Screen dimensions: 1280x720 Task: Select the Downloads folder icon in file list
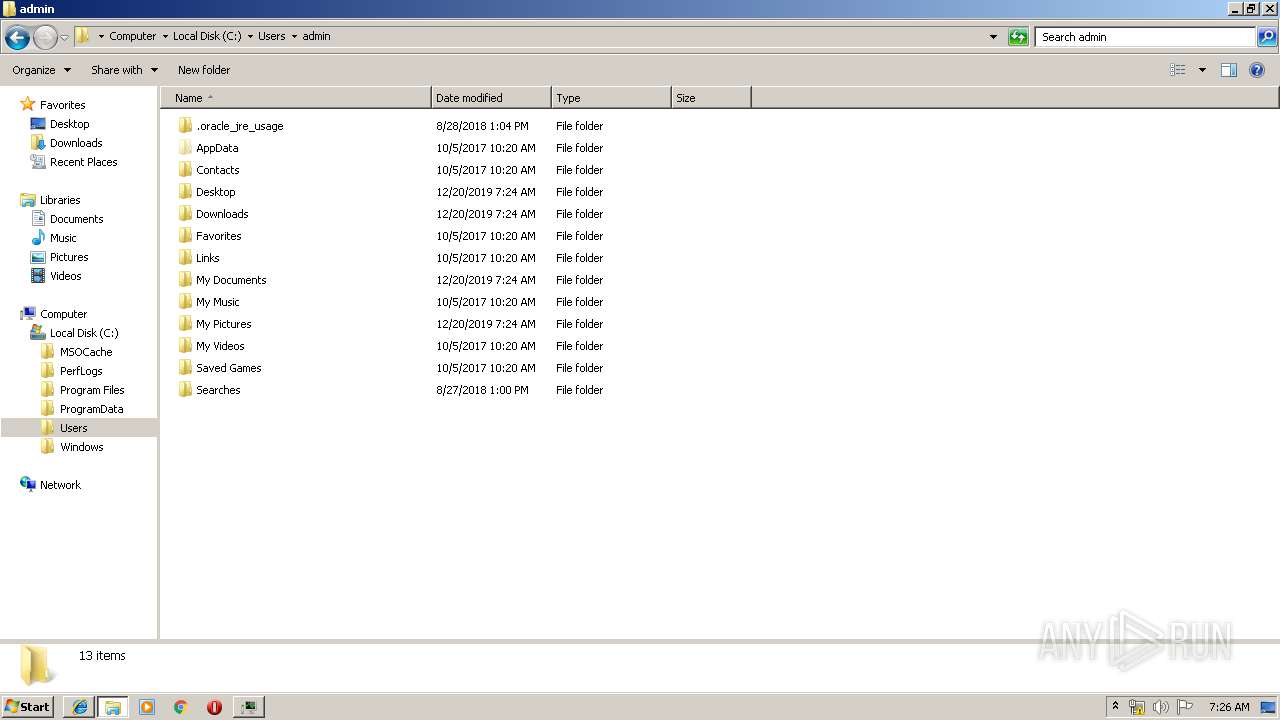(185, 214)
